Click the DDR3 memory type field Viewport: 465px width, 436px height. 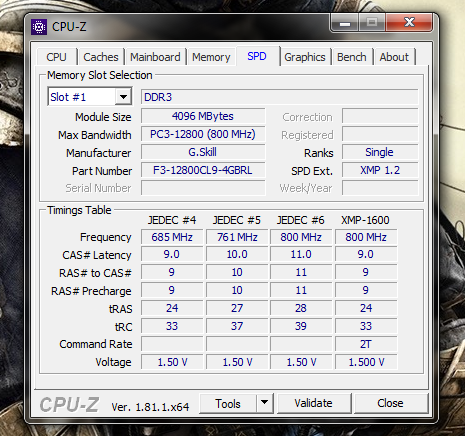click(279, 97)
